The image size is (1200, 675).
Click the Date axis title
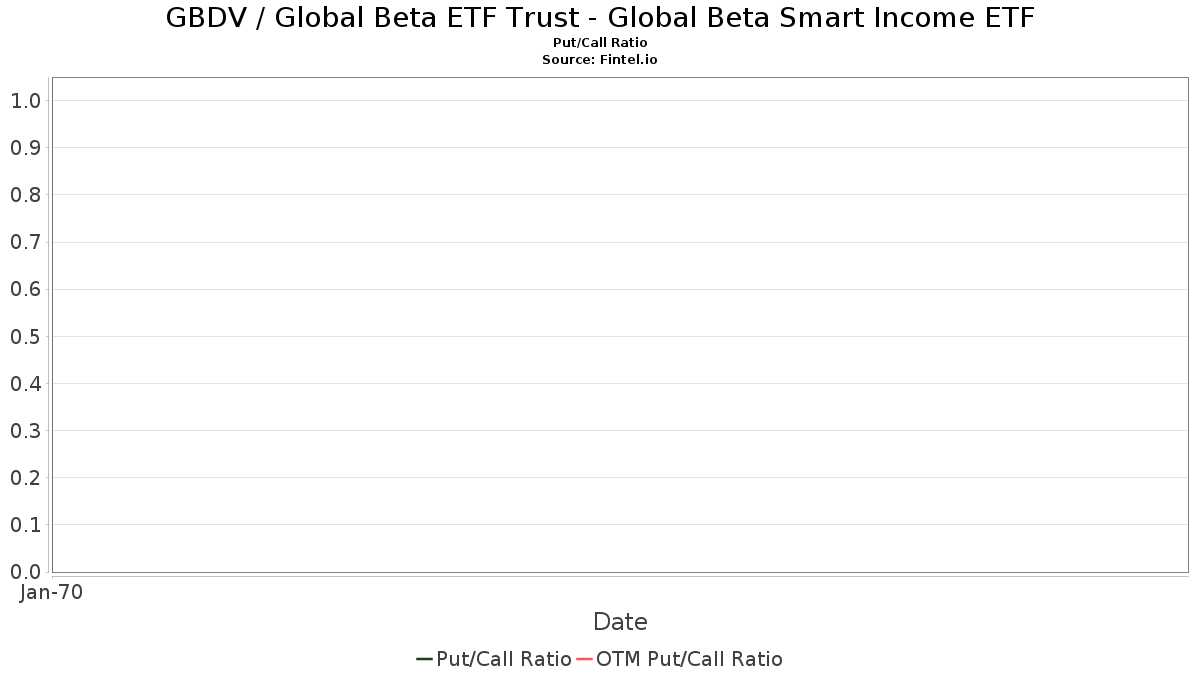(x=620, y=622)
